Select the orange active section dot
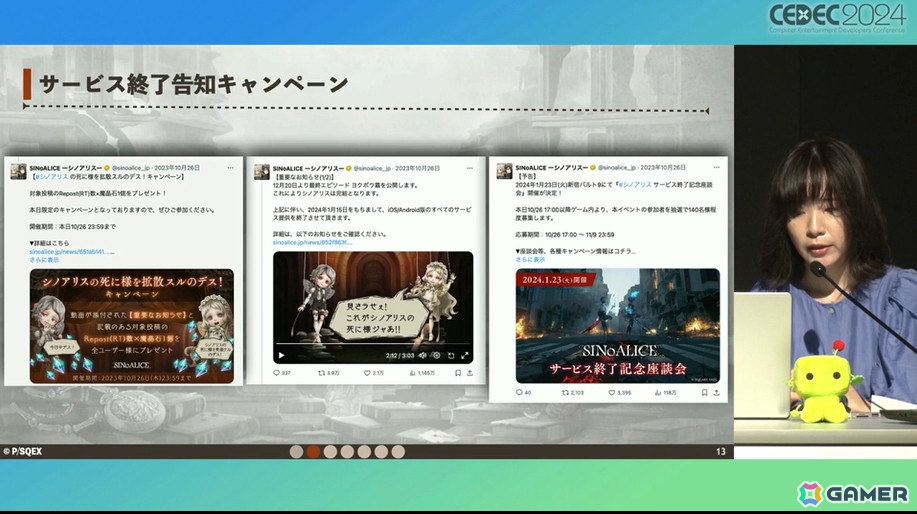 pyautogui.click(x=313, y=451)
